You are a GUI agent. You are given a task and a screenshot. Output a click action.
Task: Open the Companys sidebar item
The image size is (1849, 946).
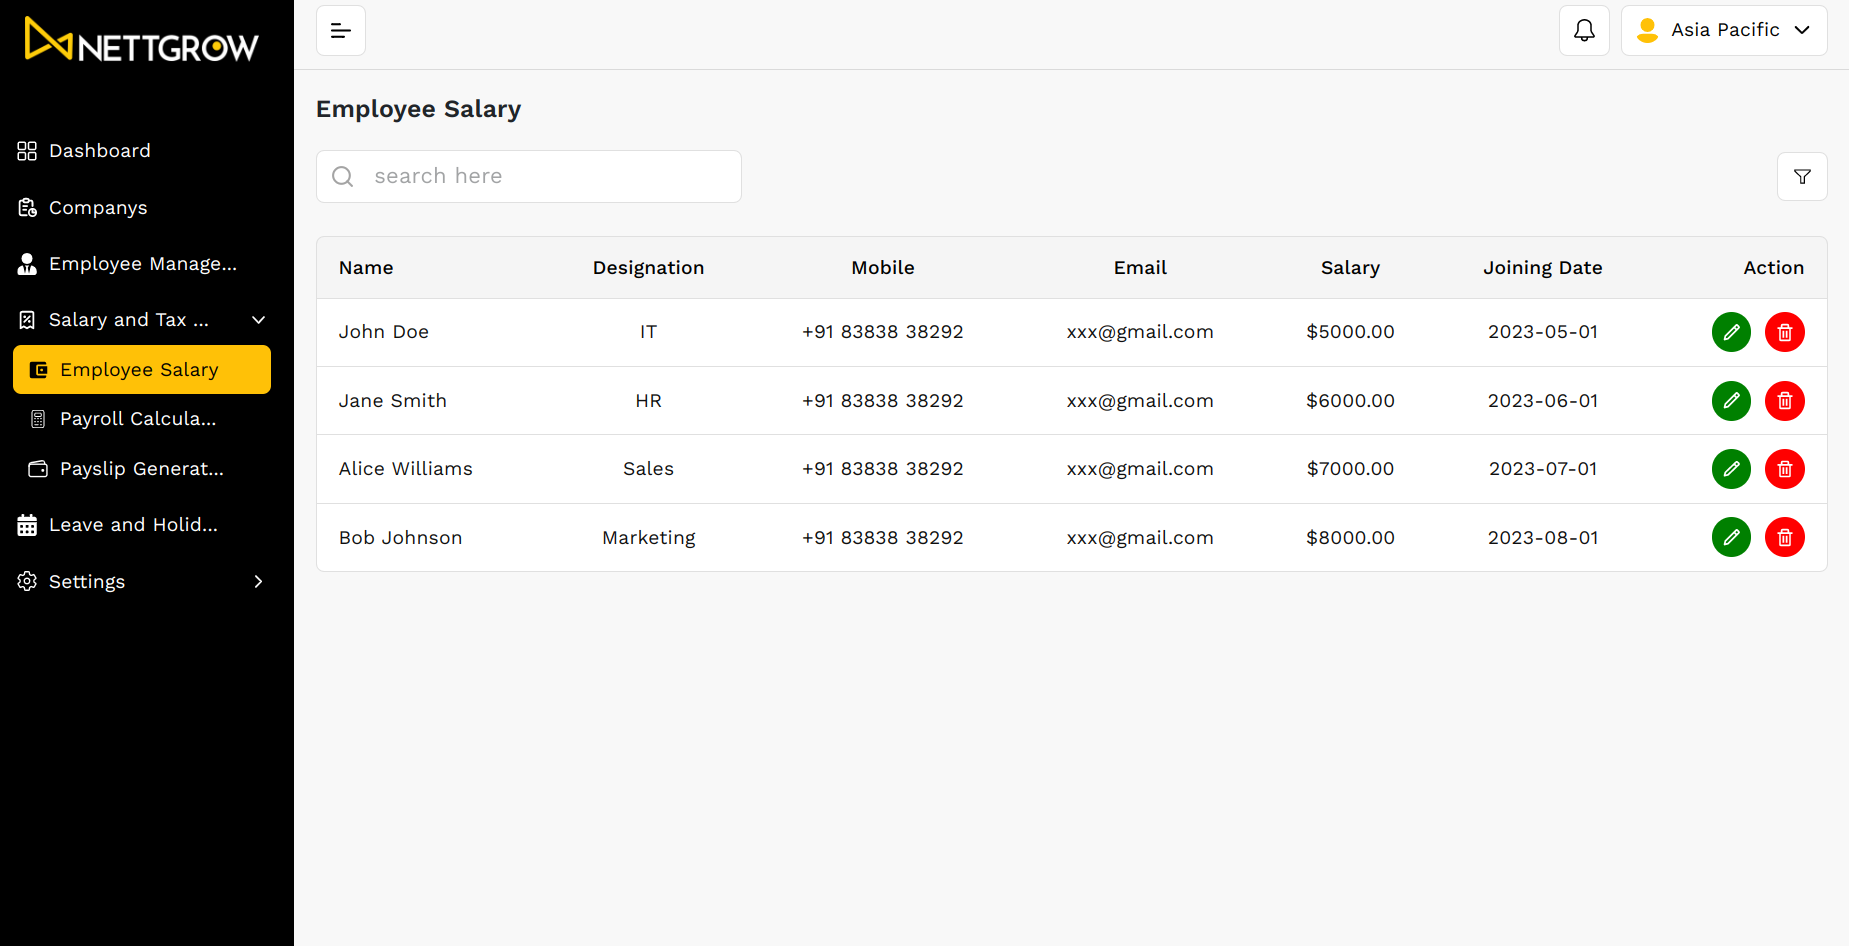[98, 208]
